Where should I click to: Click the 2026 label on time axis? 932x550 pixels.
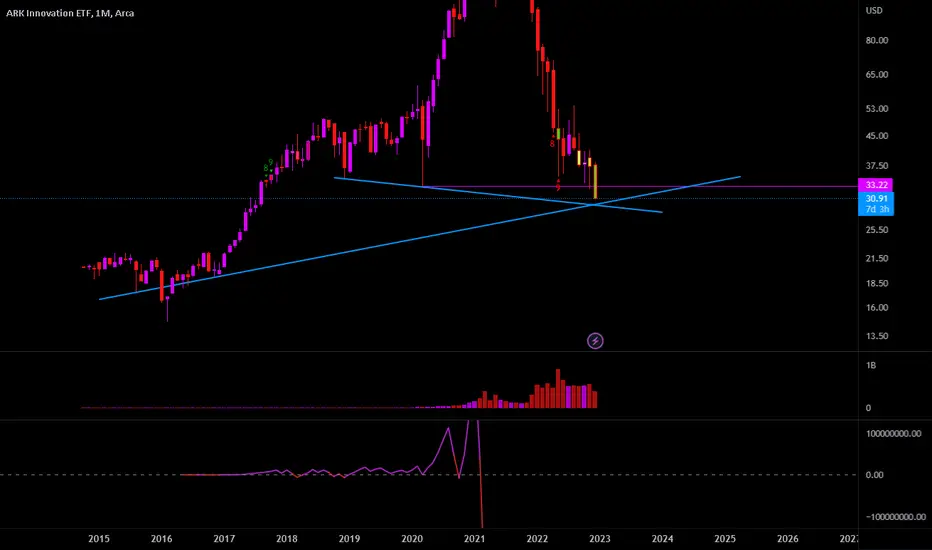[788, 539]
